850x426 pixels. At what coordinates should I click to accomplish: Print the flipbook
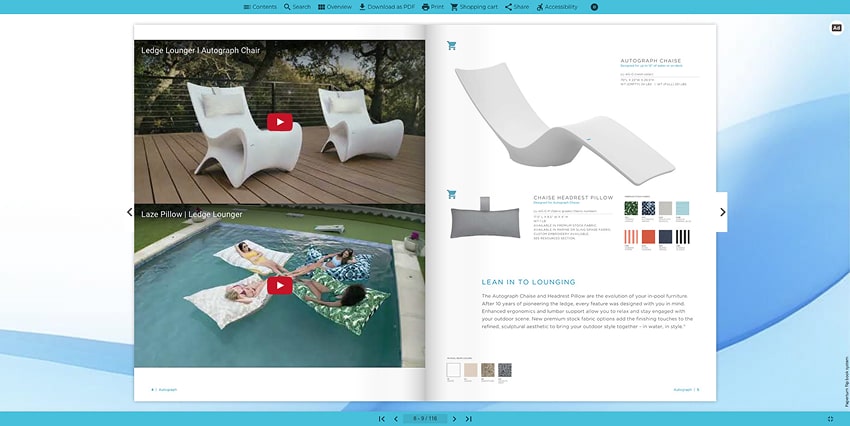(433, 7)
